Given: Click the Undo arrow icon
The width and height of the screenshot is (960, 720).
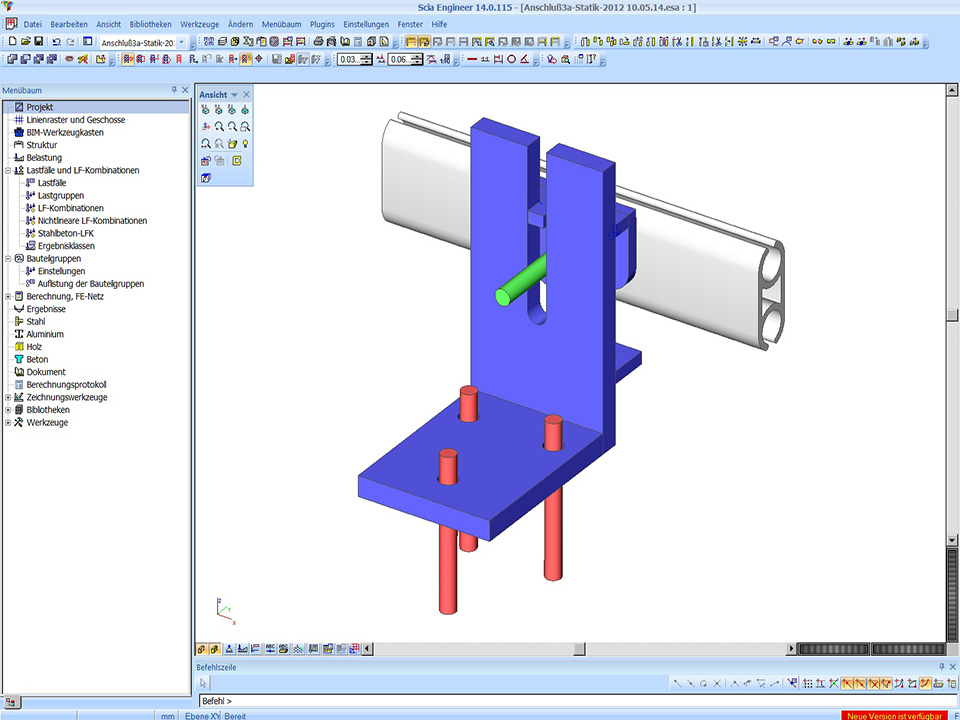Looking at the screenshot, I should click(x=56, y=42).
